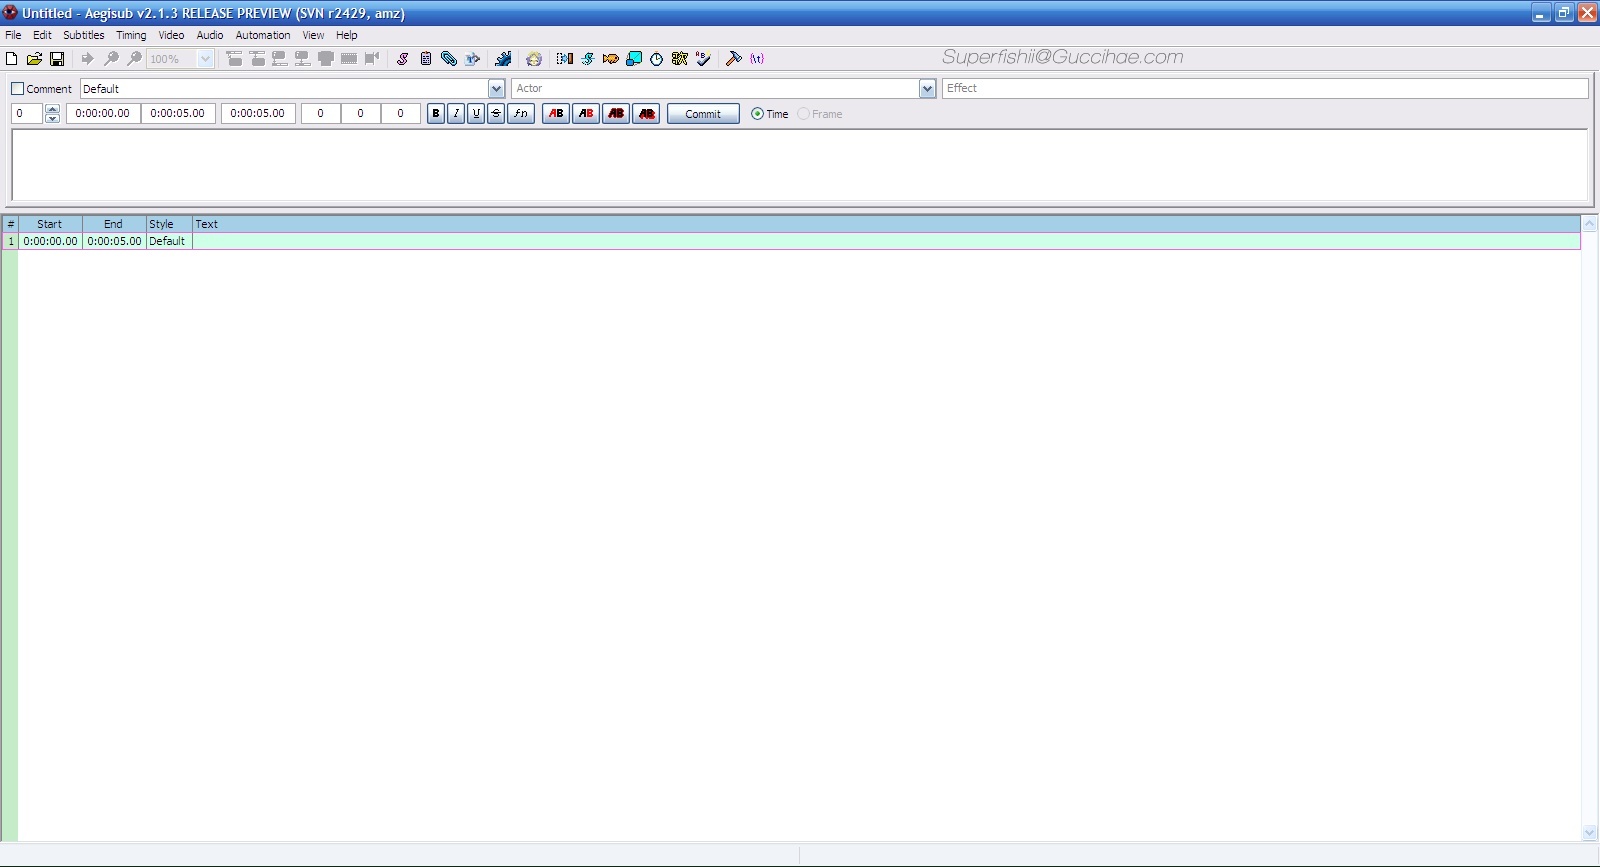This screenshot has height=867, width=1600.
Task: Click the Commit button
Action: [x=703, y=114]
